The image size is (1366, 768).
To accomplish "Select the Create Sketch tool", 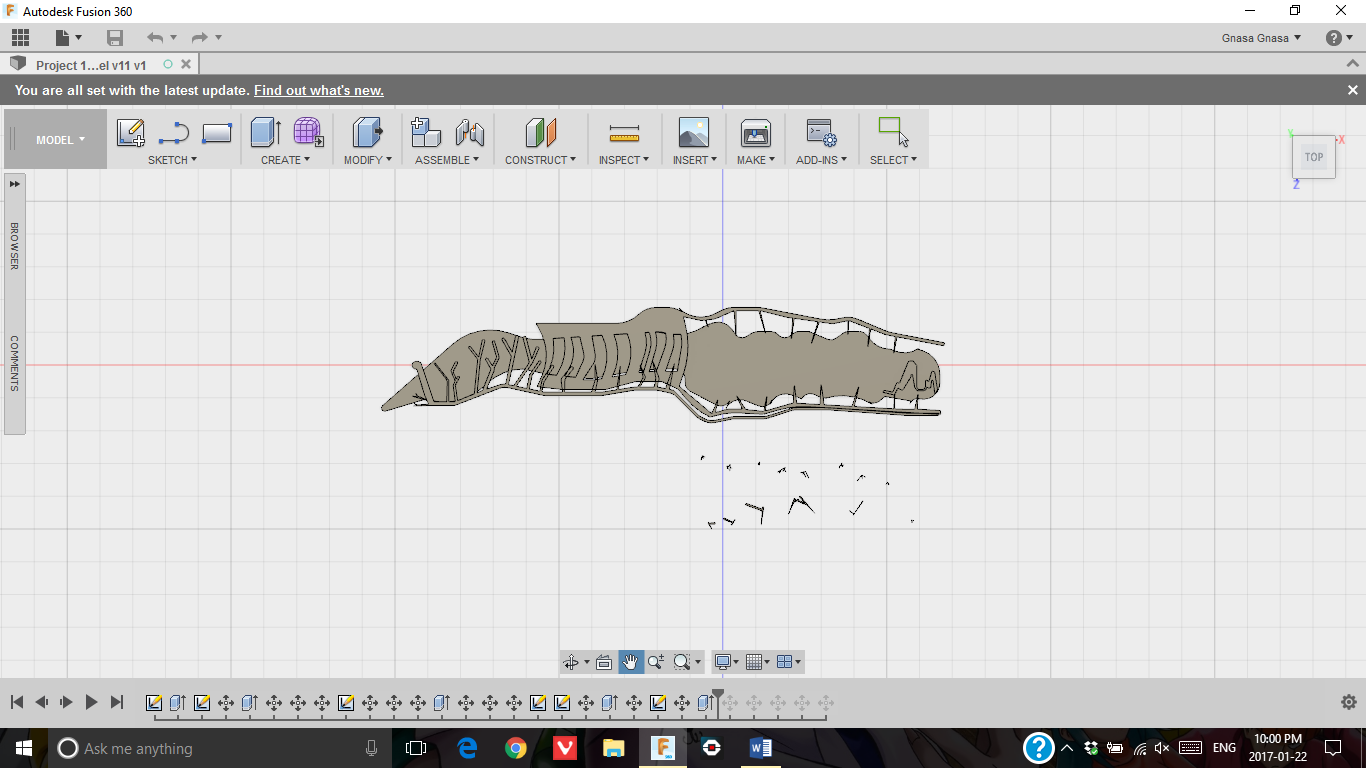I will pyautogui.click(x=131, y=133).
